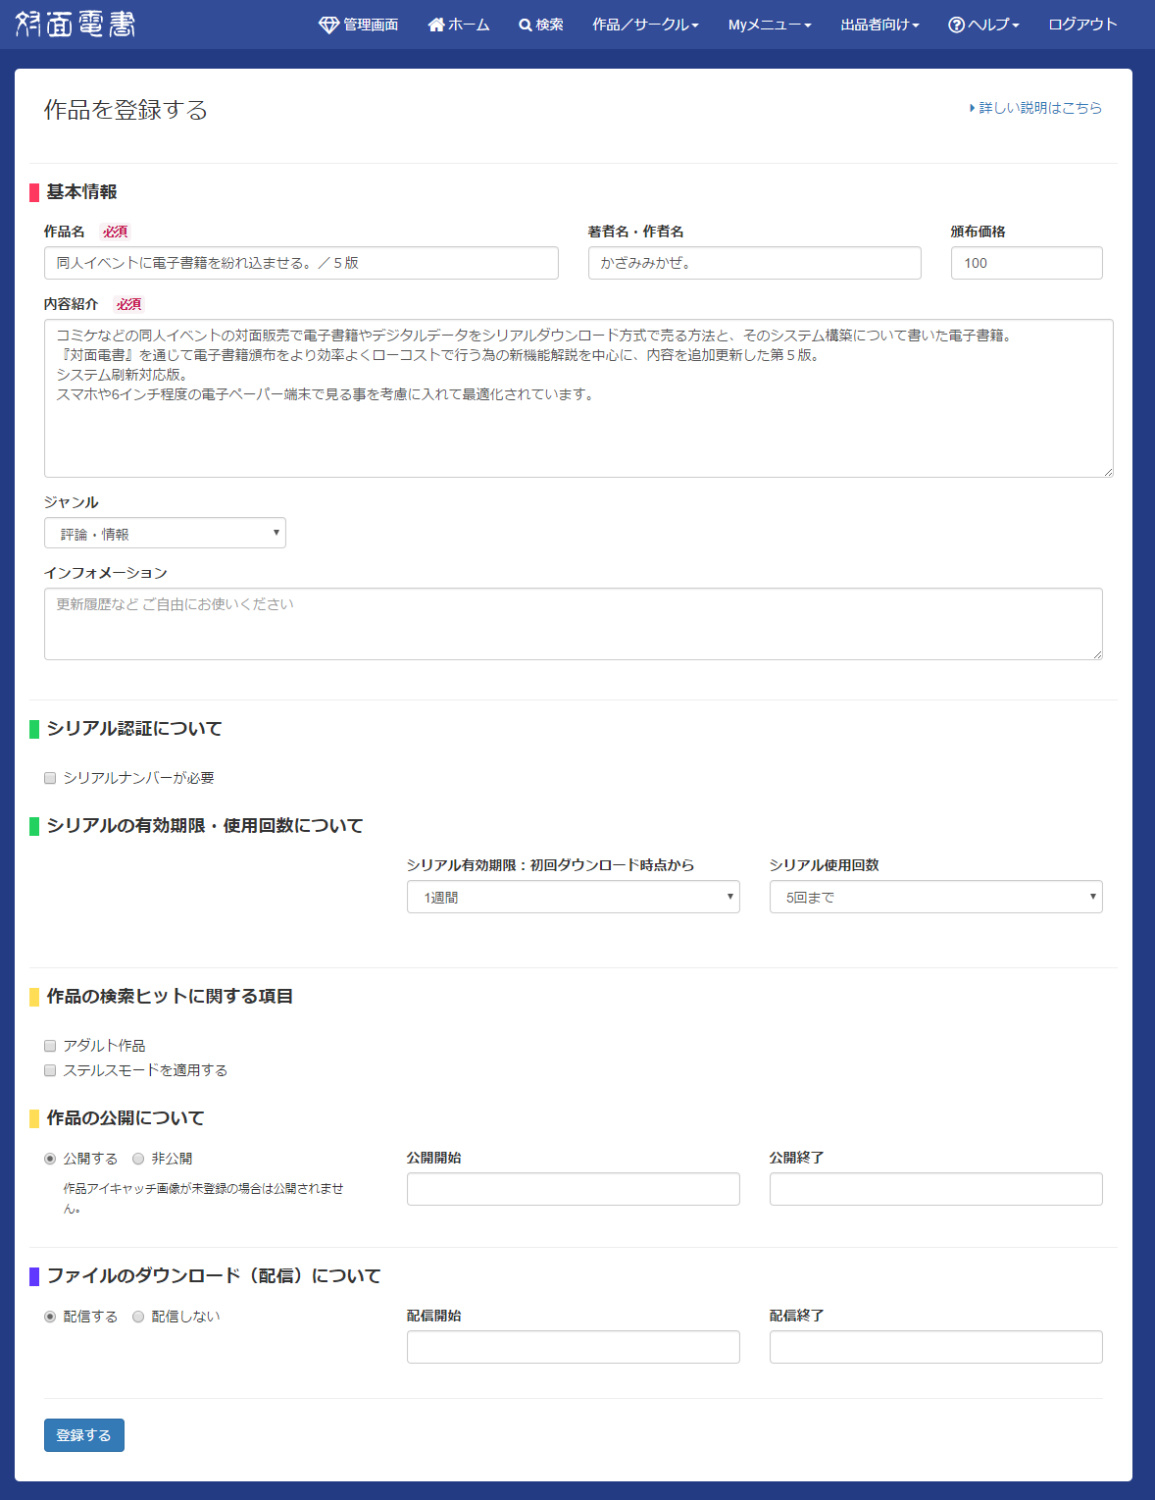
Task: Open the 出品者向け menu
Action: click(x=879, y=25)
